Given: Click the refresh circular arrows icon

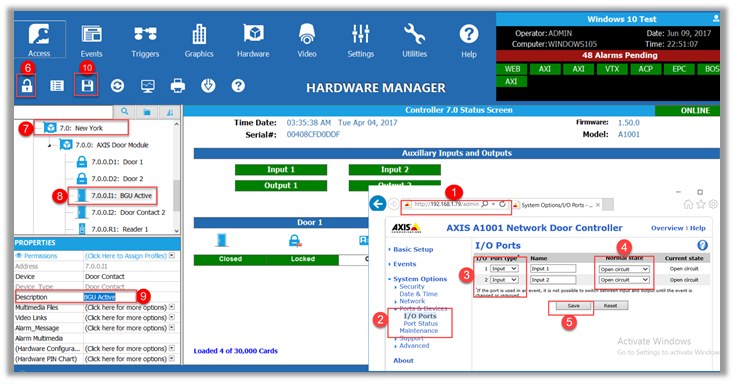Looking at the screenshot, I should click(x=117, y=86).
